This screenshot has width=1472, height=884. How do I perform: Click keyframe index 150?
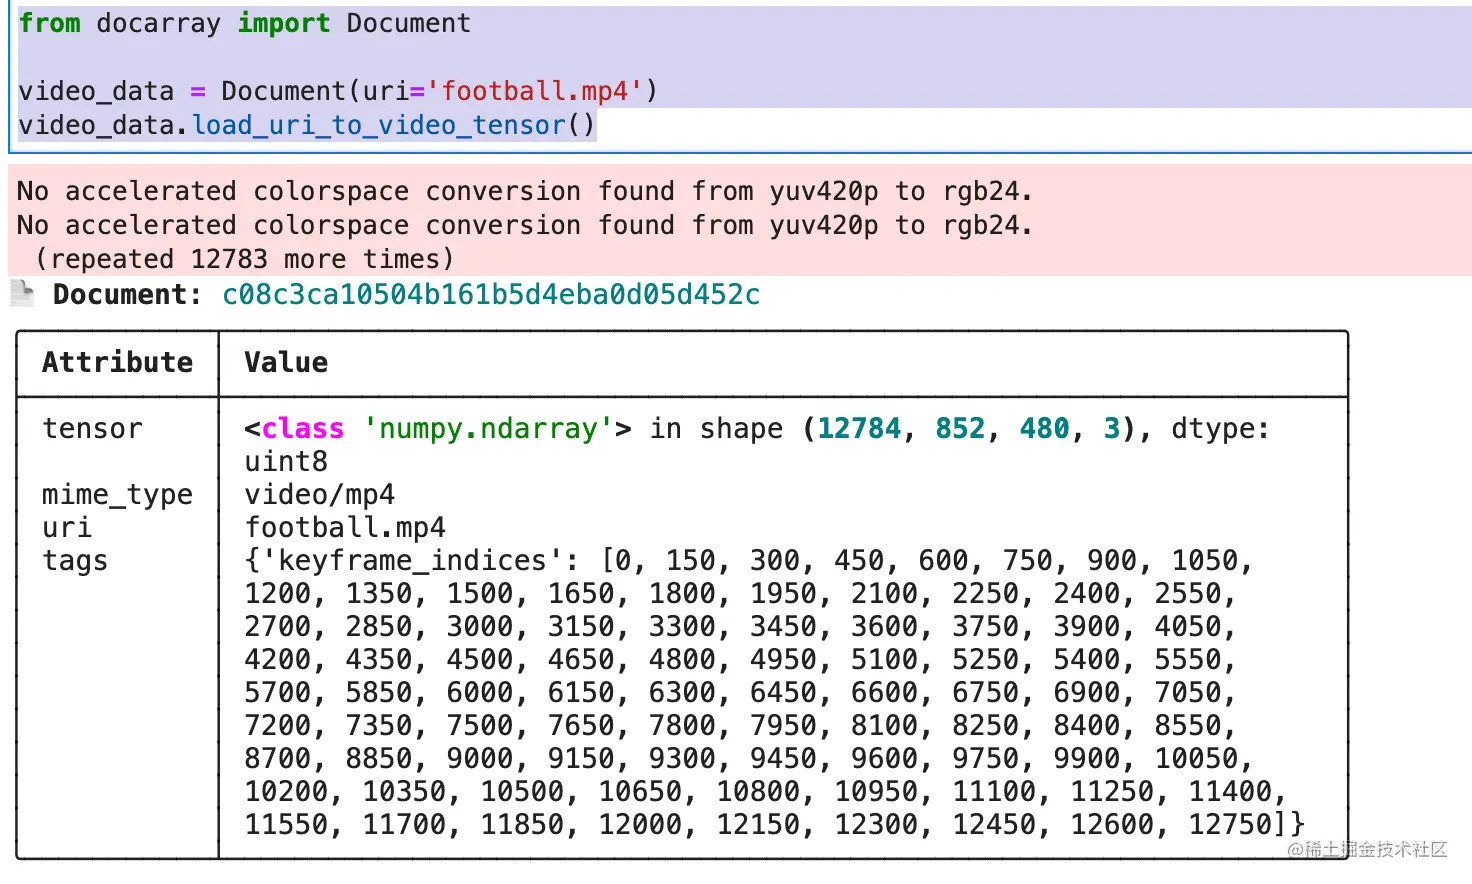[x=691, y=561]
